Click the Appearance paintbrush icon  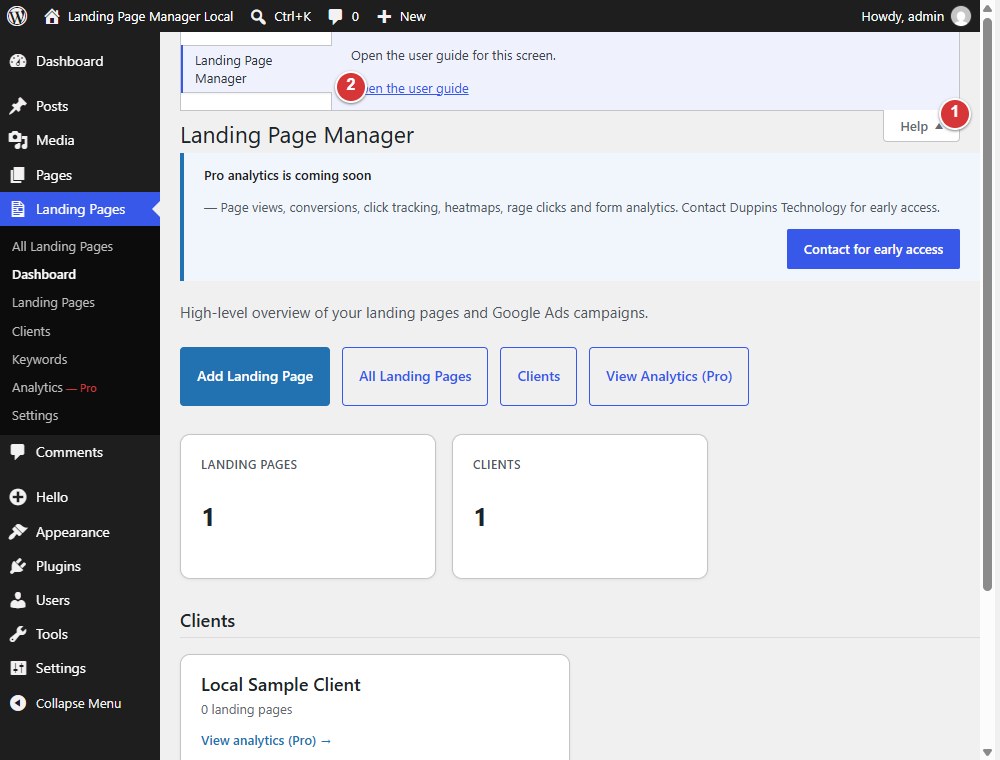[18, 532]
